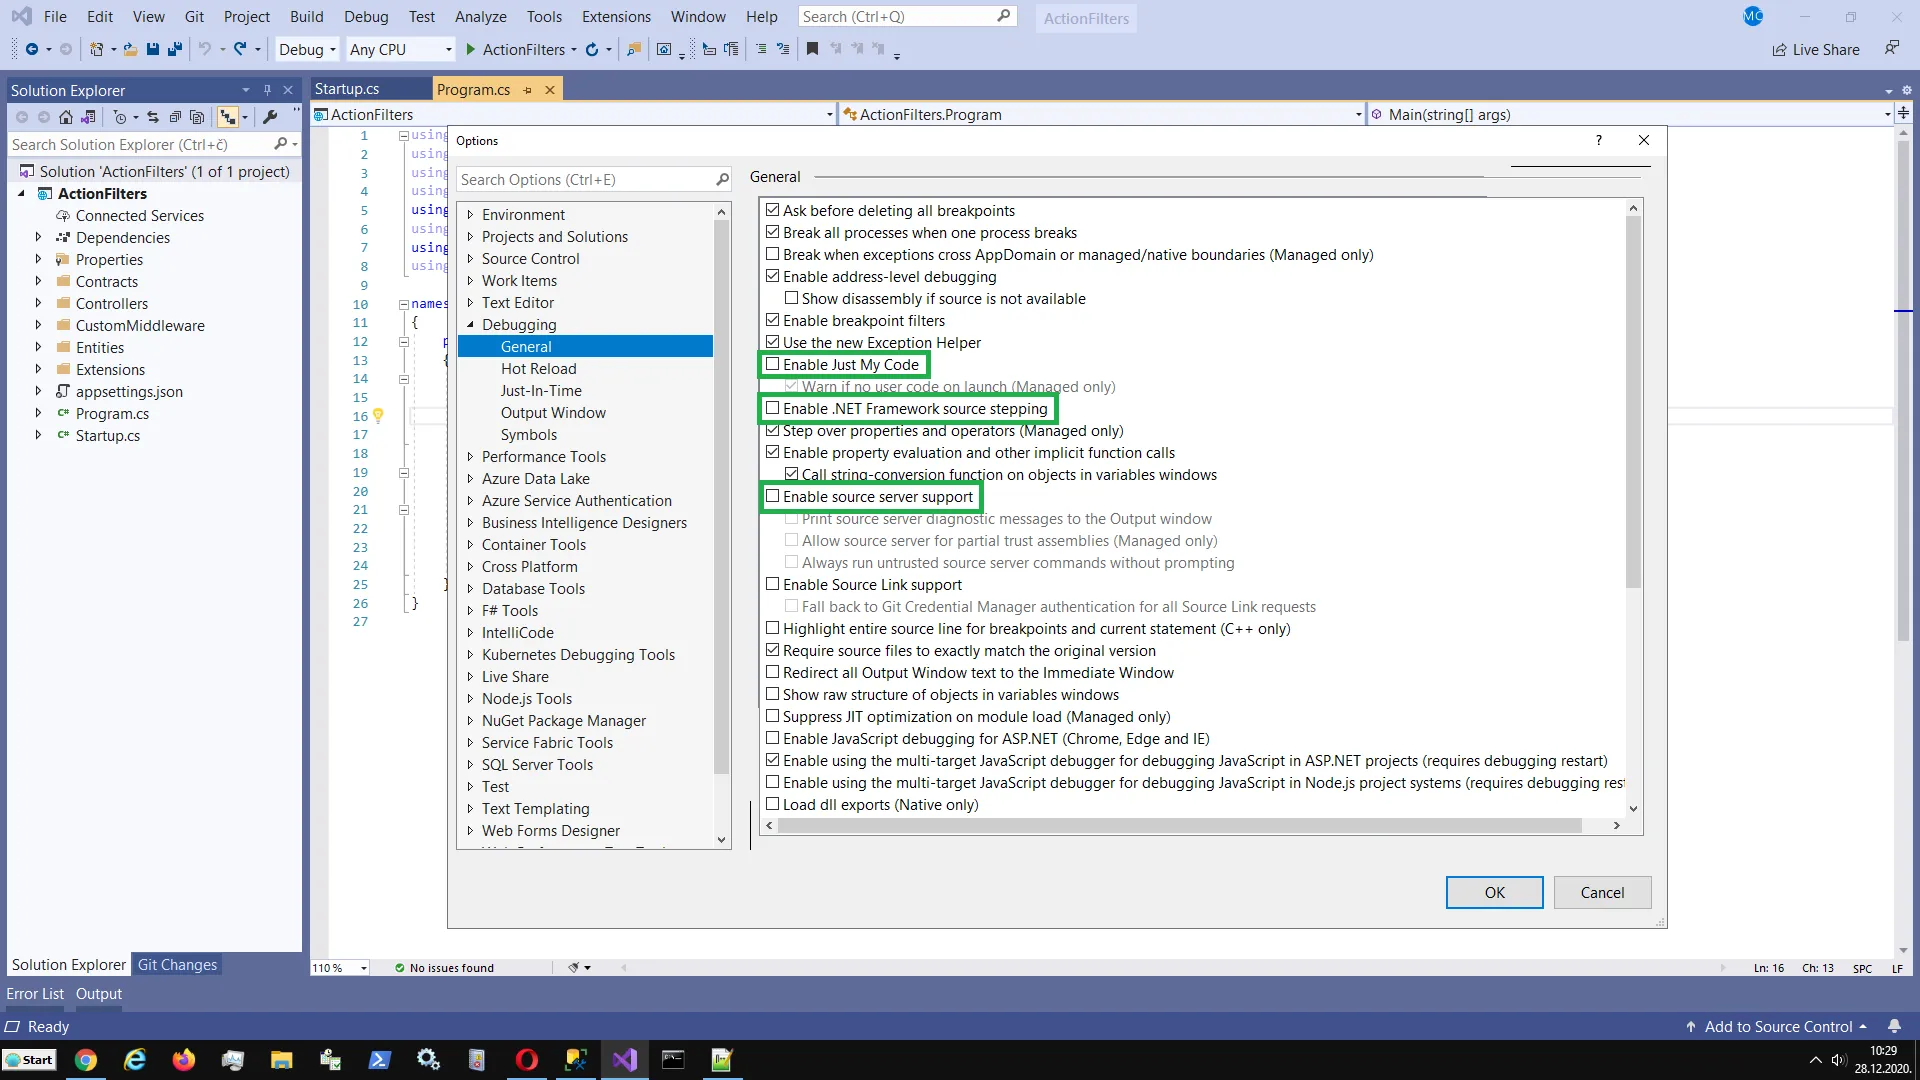1920x1080 pixels.
Task: Open Solution Explorer Properties wrench icon
Action: pos(270,117)
